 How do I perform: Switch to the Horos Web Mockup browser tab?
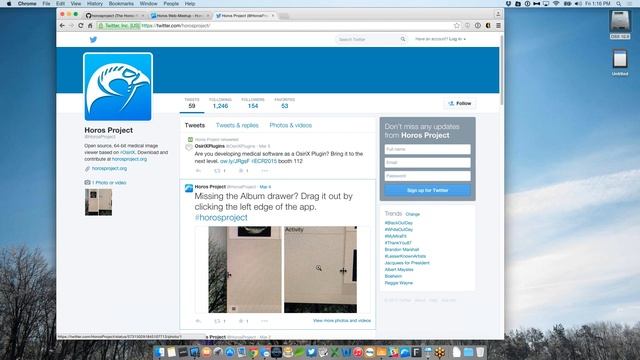click(179, 16)
